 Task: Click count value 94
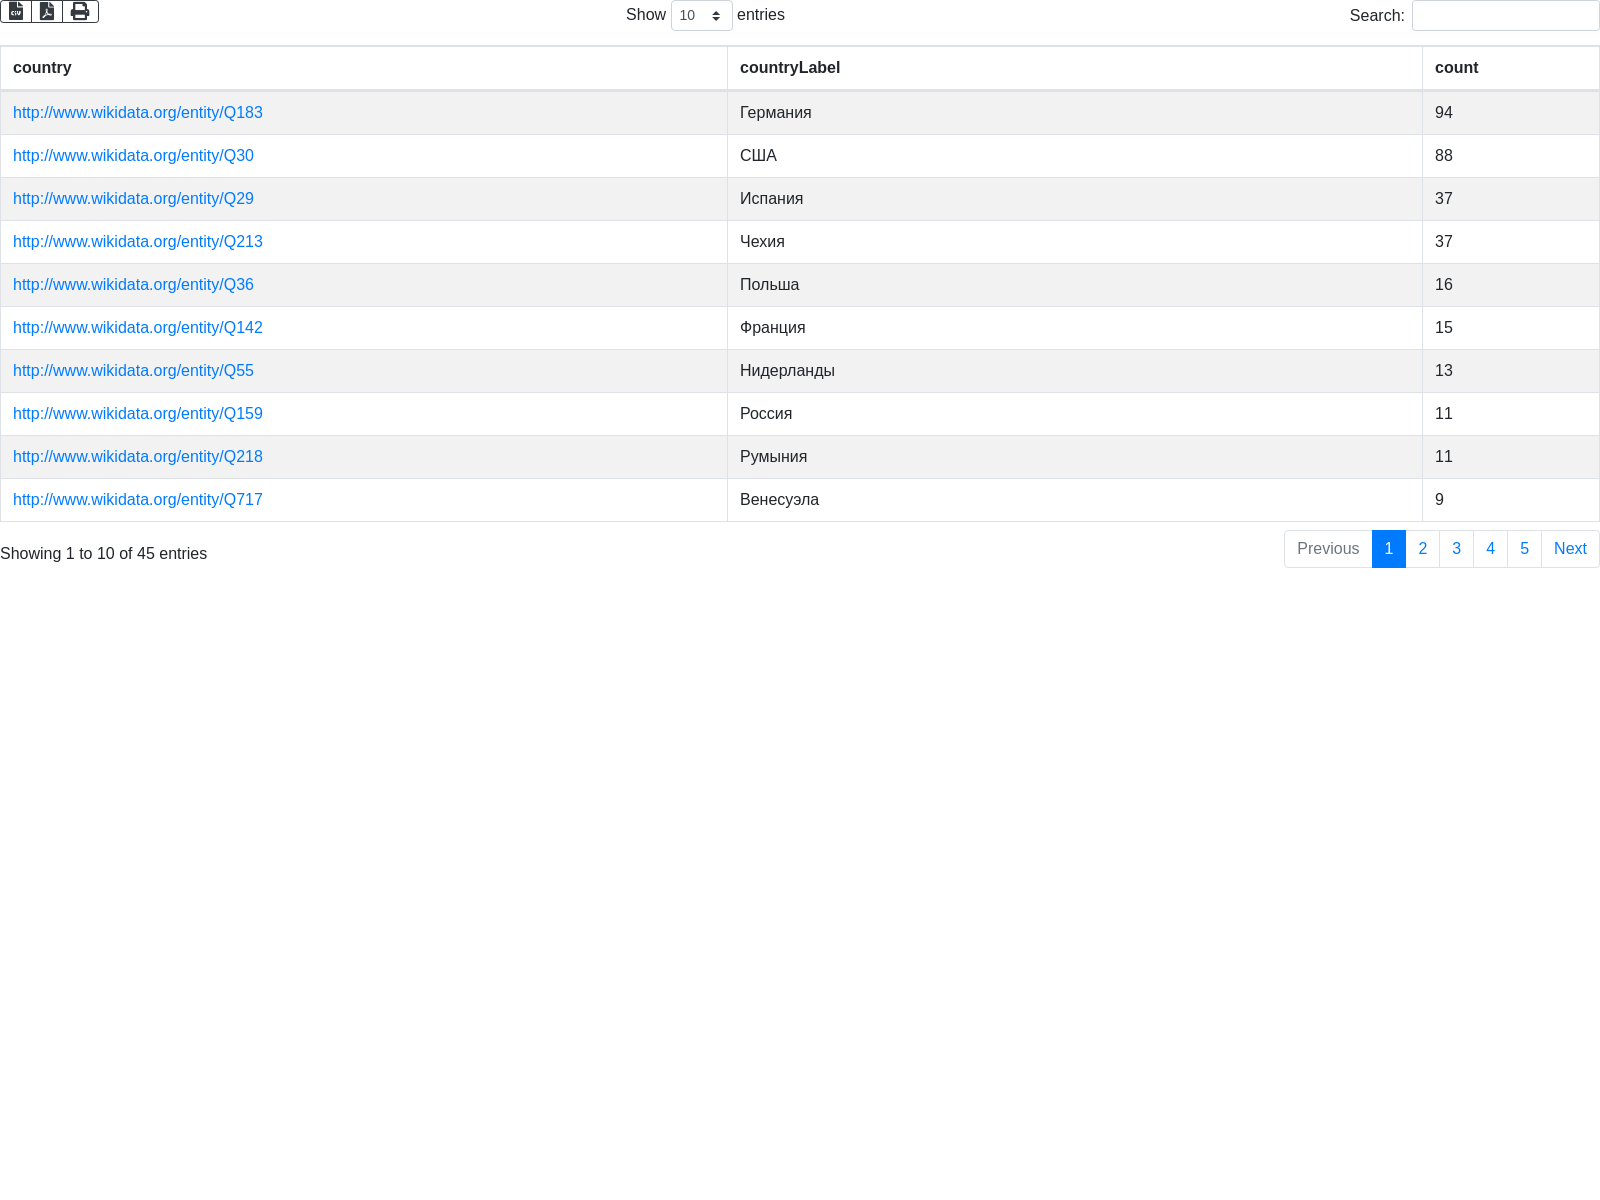[1444, 113]
